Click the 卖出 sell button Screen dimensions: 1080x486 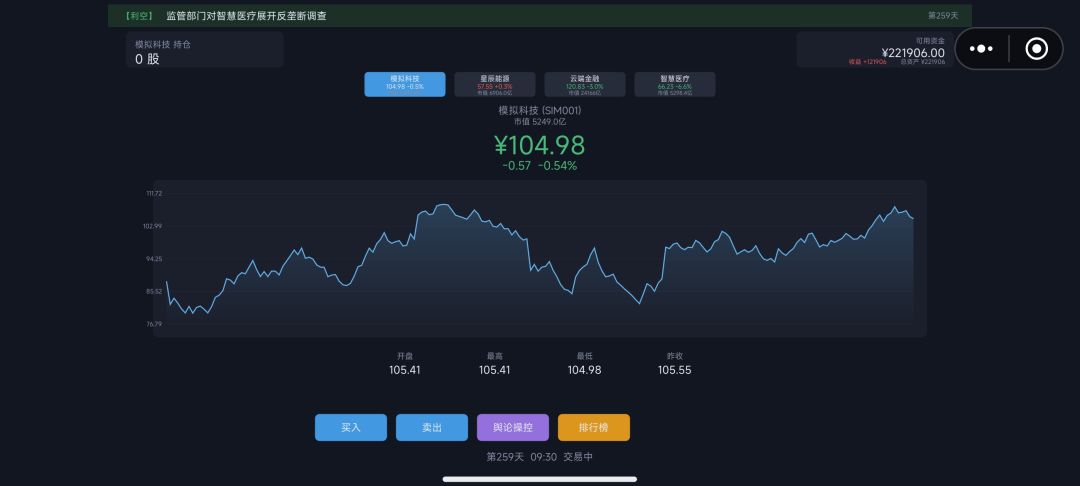coord(432,427)
